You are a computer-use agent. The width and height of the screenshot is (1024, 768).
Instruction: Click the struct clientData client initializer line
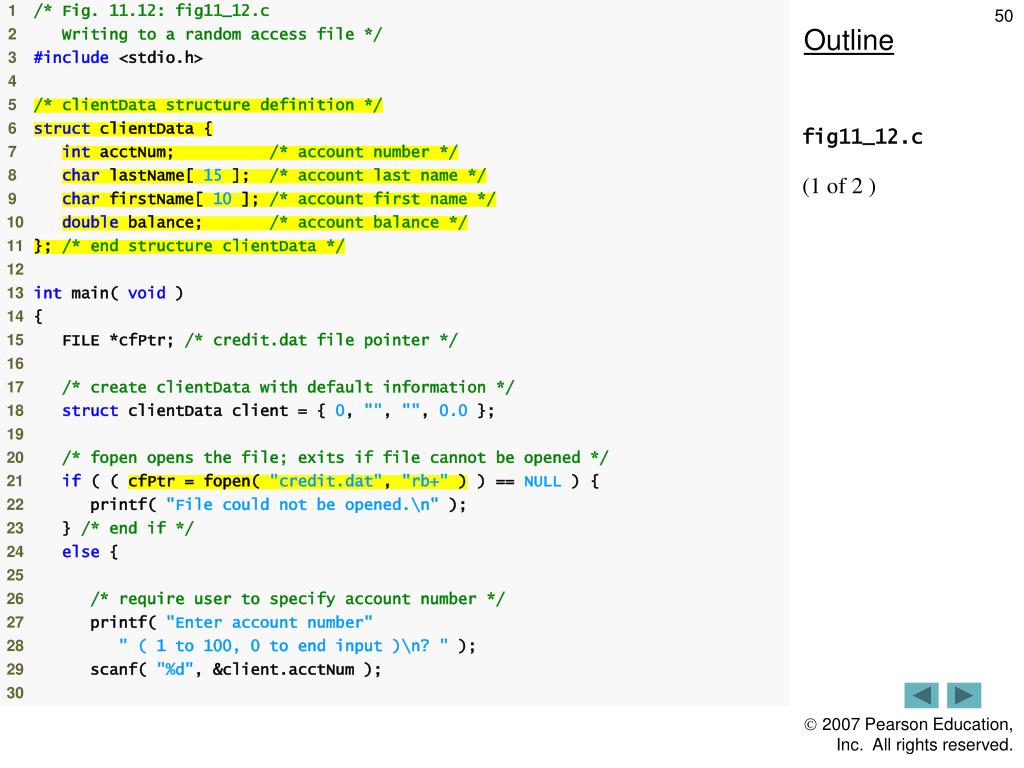click(278, 410)
